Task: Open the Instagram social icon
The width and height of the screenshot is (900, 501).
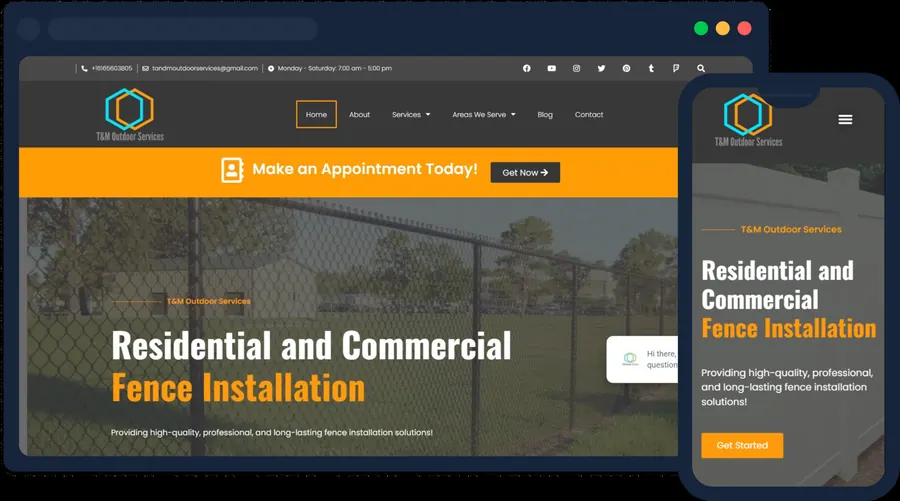Action: tap(576, 68)
